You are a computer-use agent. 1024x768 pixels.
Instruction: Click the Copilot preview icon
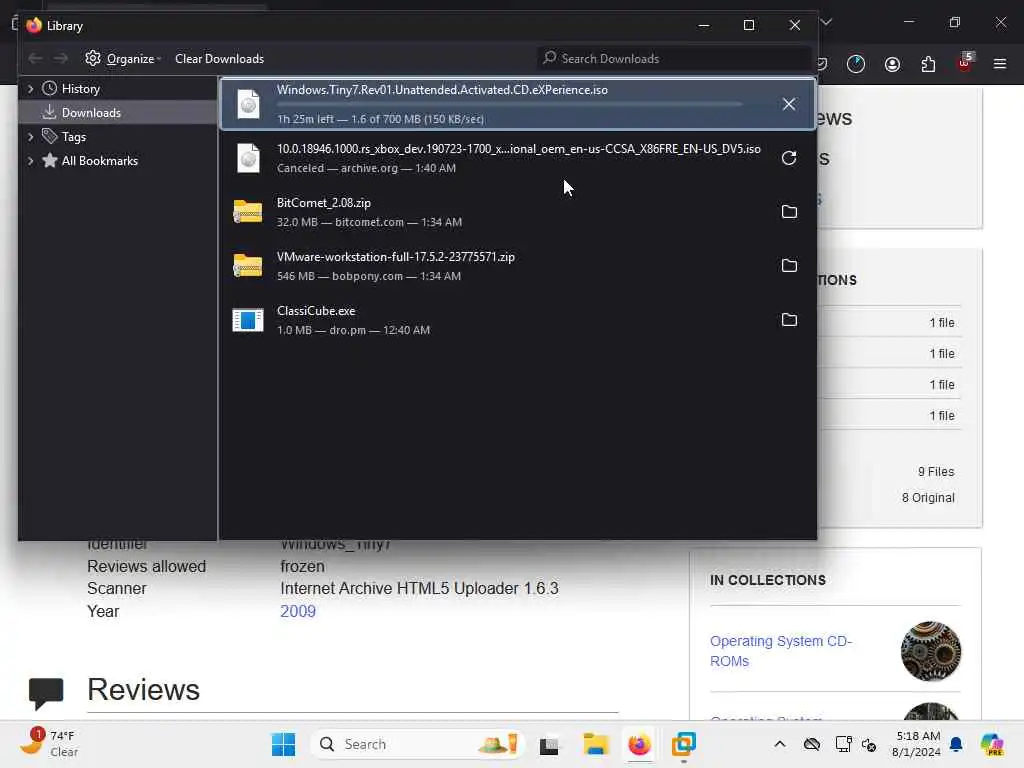pos(992,744)
